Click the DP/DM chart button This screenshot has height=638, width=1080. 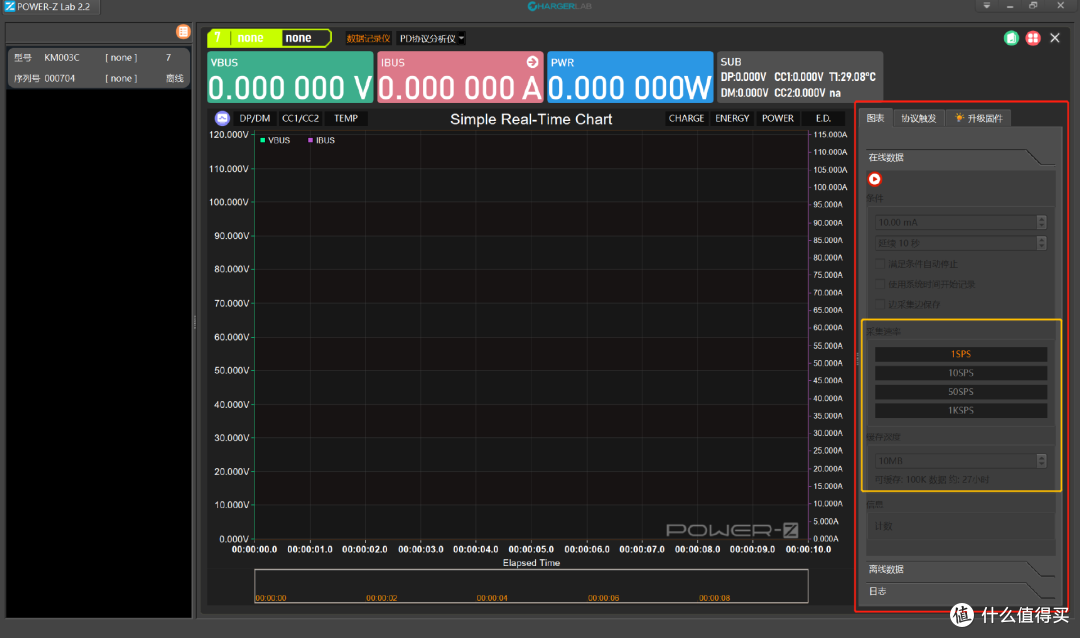point(254,119)
